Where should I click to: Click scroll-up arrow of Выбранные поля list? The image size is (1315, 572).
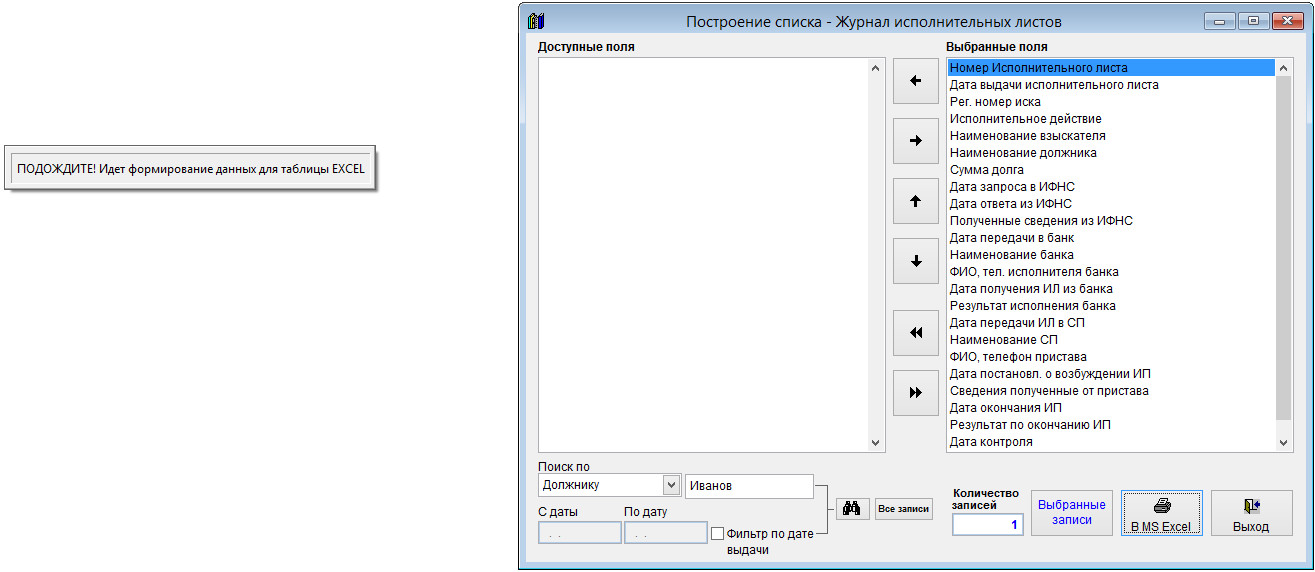1284,68
